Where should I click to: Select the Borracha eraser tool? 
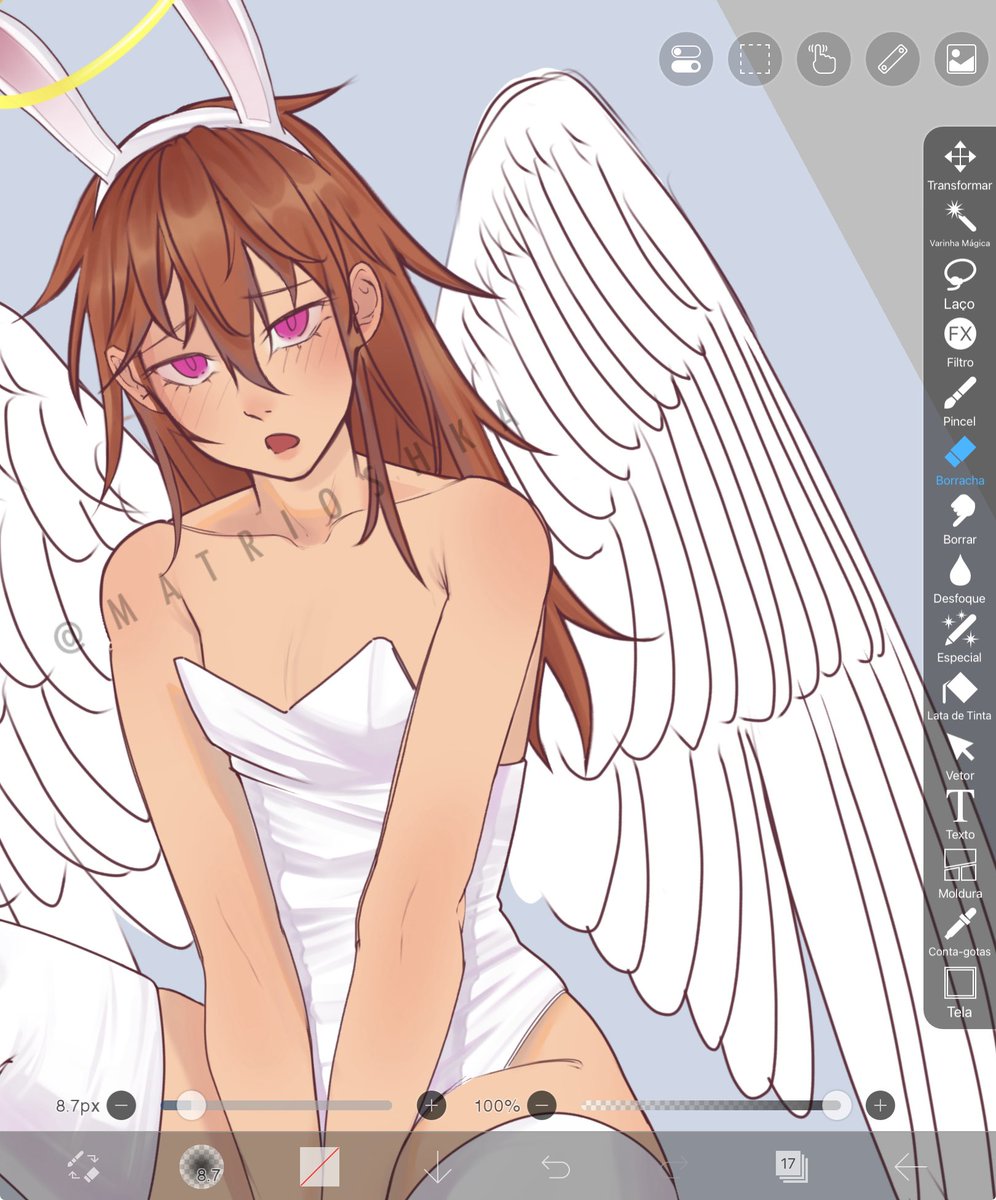tap(960, 461)
